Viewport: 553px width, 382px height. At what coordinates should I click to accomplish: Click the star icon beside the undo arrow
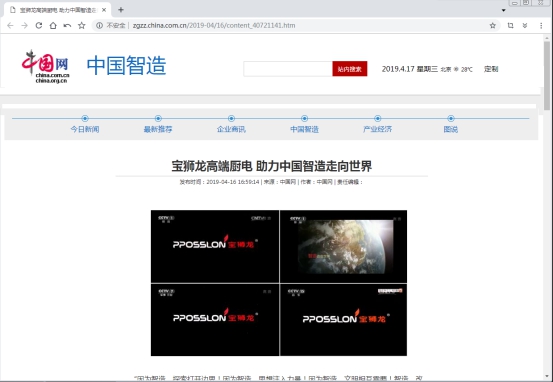tap(81, 25)
